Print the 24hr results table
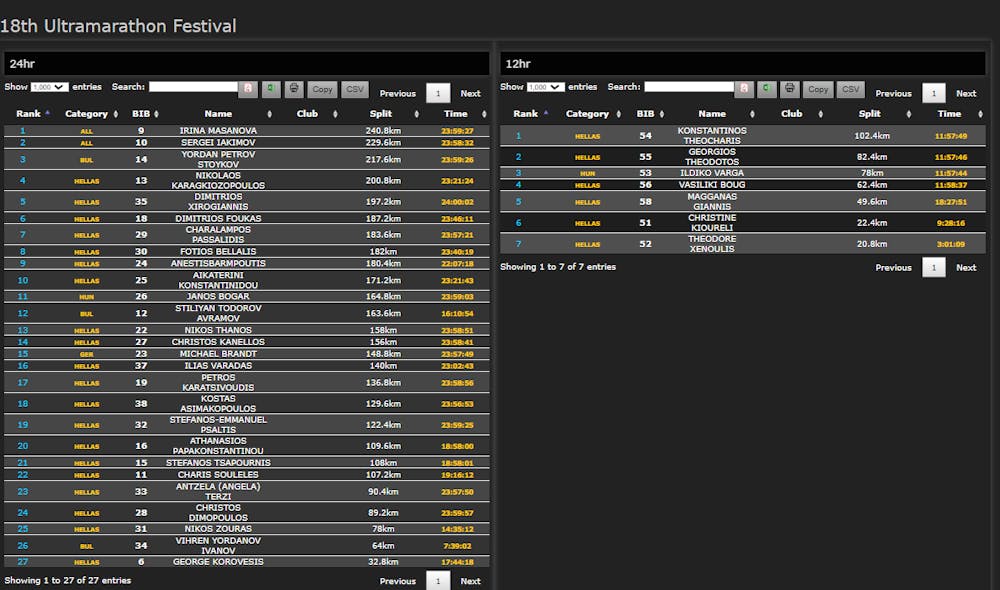The height and width of the screenshot is (590, 1000). [x=294, y=89]
